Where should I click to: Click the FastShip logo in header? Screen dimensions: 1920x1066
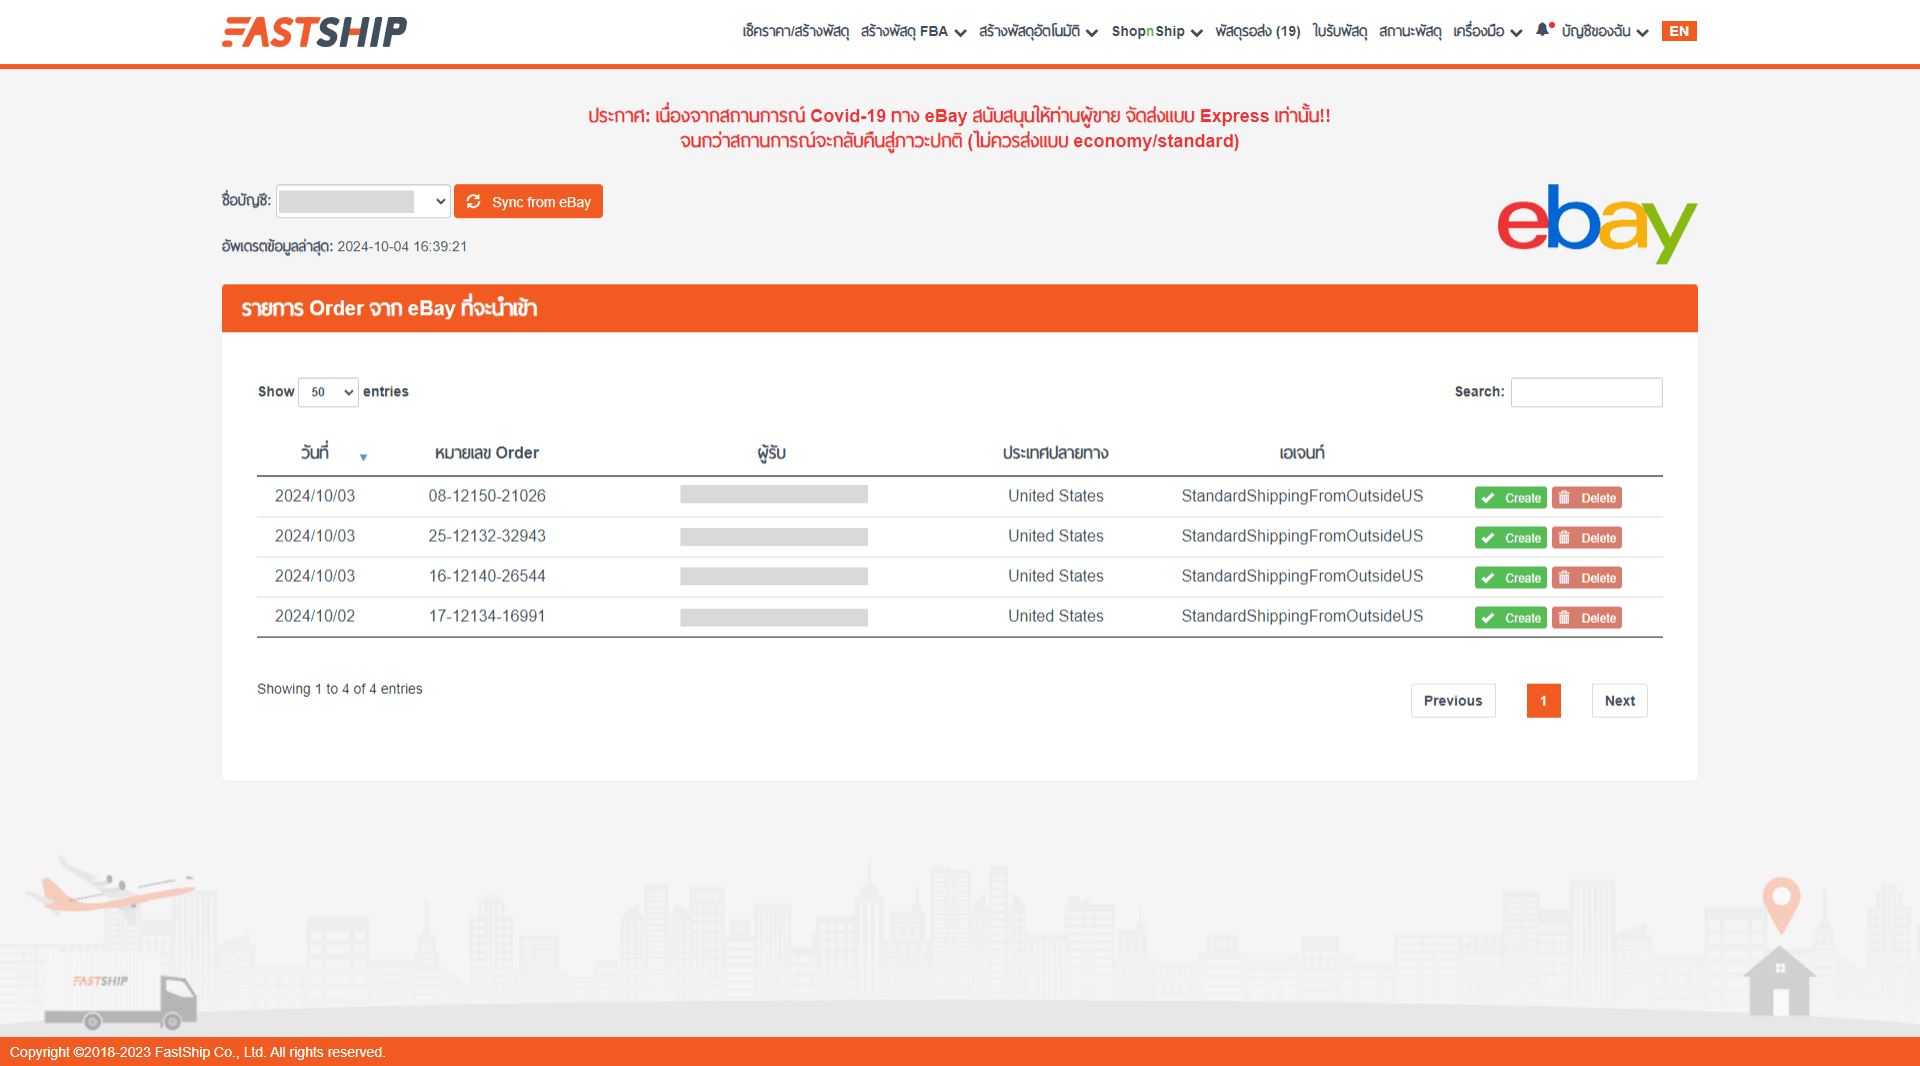point(314,32)
